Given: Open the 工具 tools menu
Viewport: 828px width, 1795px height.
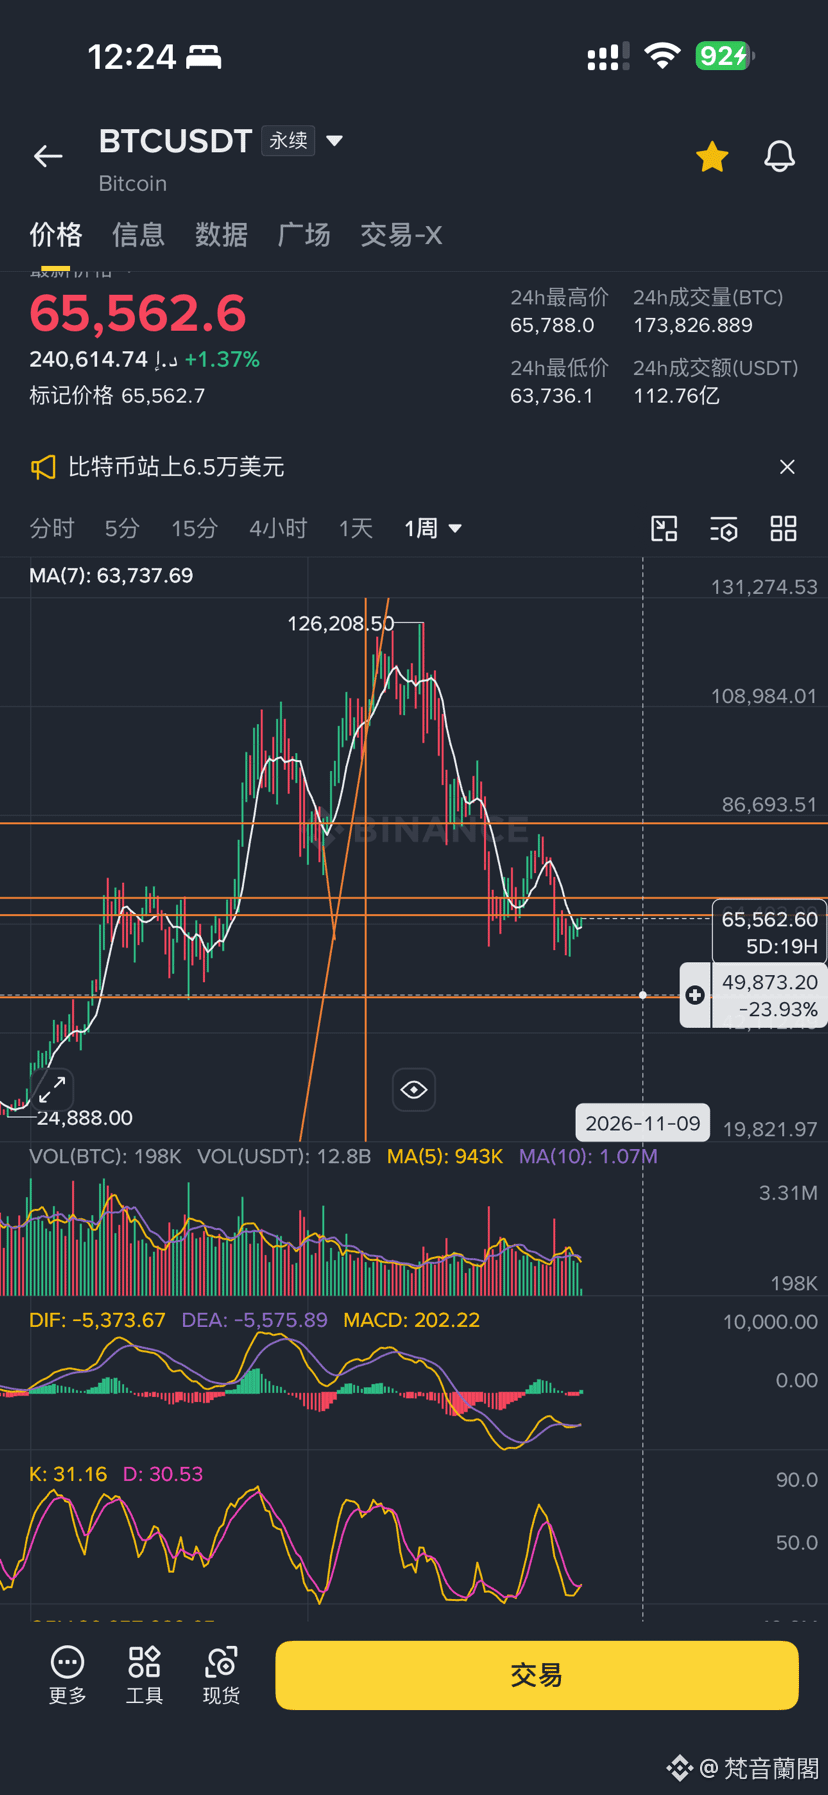Looking at the screenshot, I should 144,1675.
